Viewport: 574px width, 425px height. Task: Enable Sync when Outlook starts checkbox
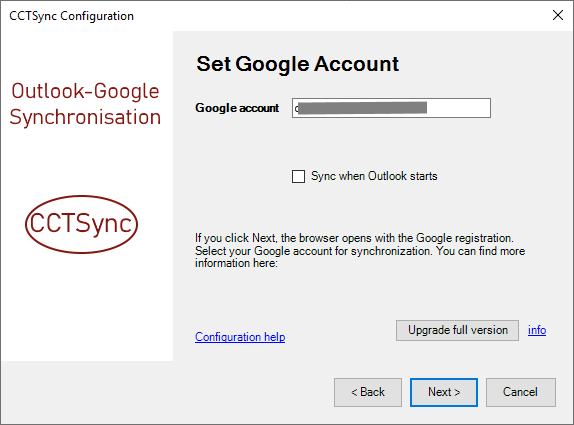pos(298,176)
